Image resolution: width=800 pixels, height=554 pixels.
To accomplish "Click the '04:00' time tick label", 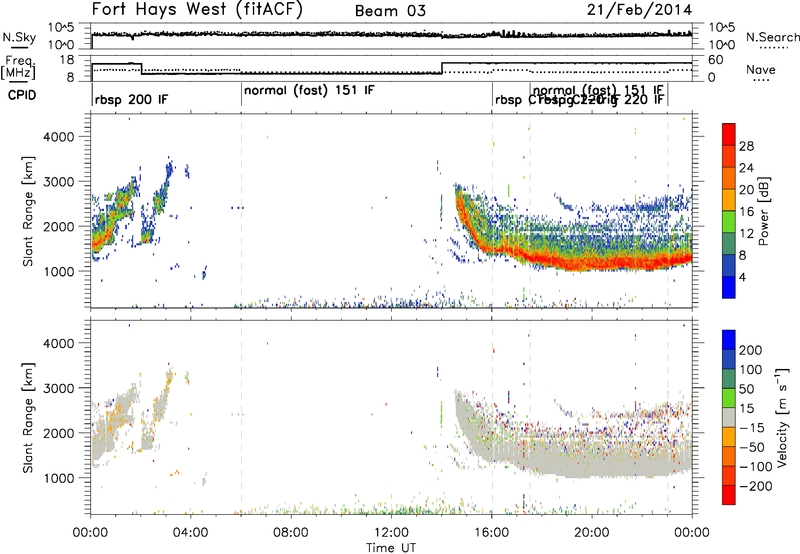I will pos(190,532).
